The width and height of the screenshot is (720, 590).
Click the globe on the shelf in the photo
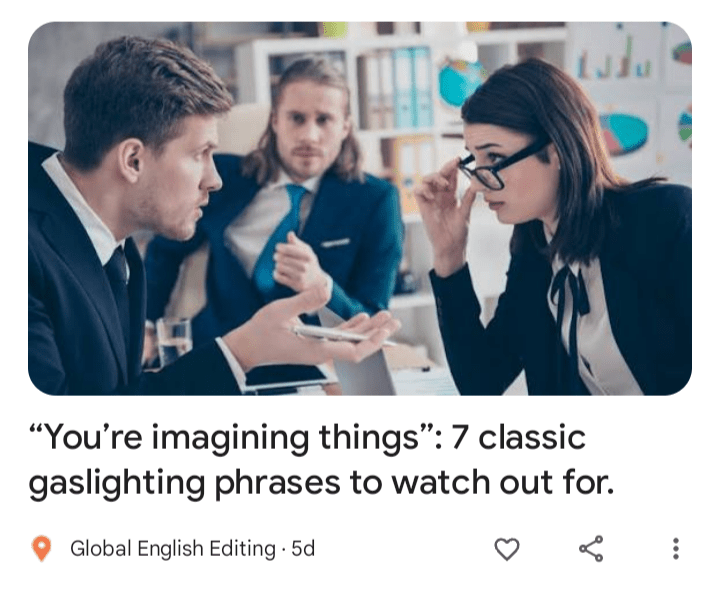tap(460, 83)
